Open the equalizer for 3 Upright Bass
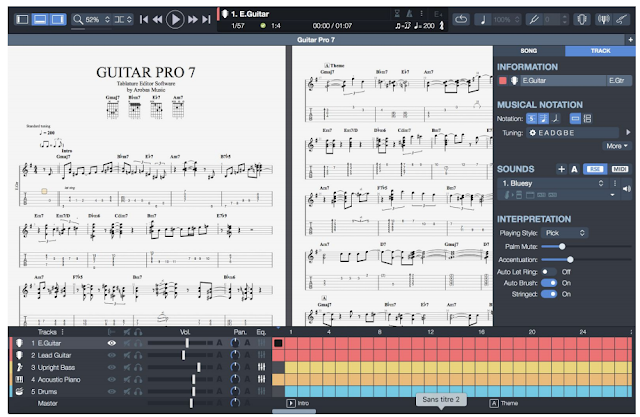This screenshot has width=640, height=417. pos(261,367)
